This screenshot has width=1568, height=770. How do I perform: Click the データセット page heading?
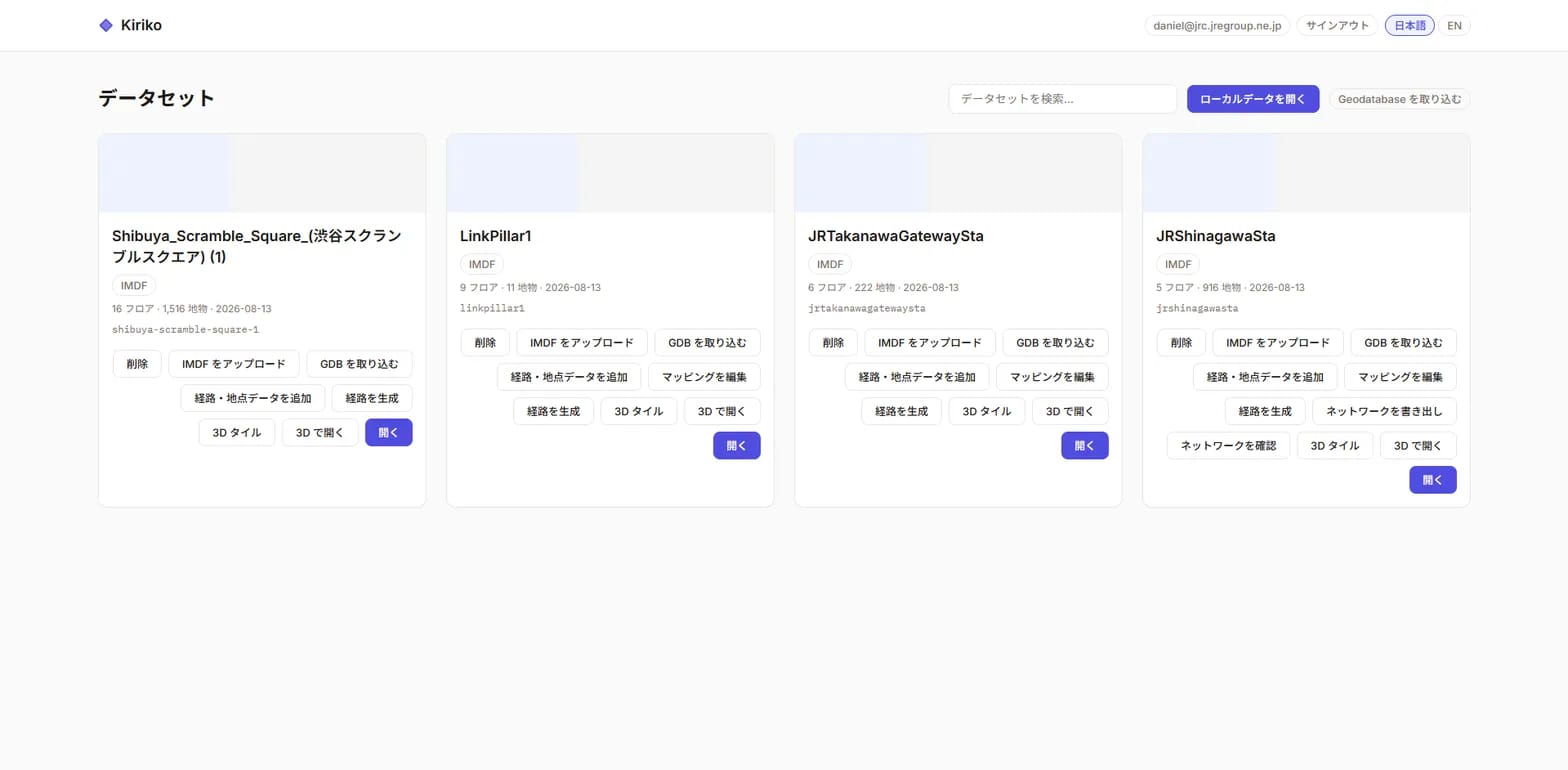[x=157, y=98]
